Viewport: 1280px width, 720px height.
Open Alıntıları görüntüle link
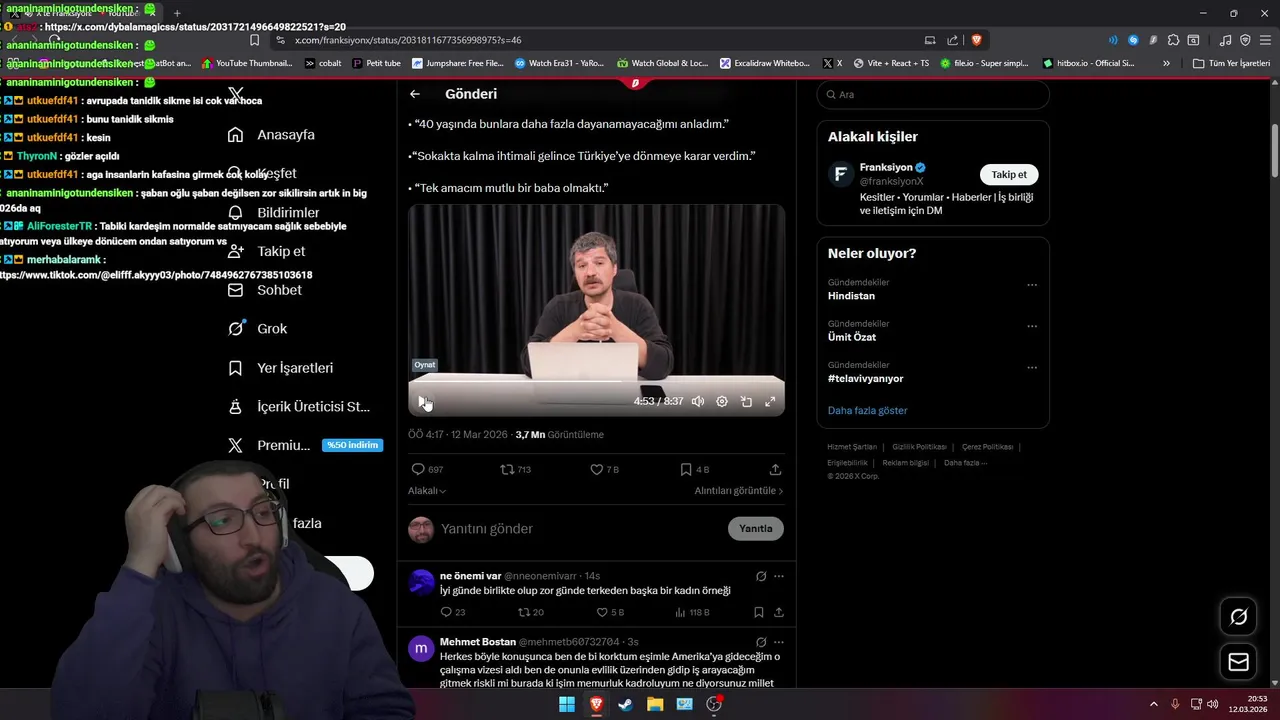pos(739,491)
